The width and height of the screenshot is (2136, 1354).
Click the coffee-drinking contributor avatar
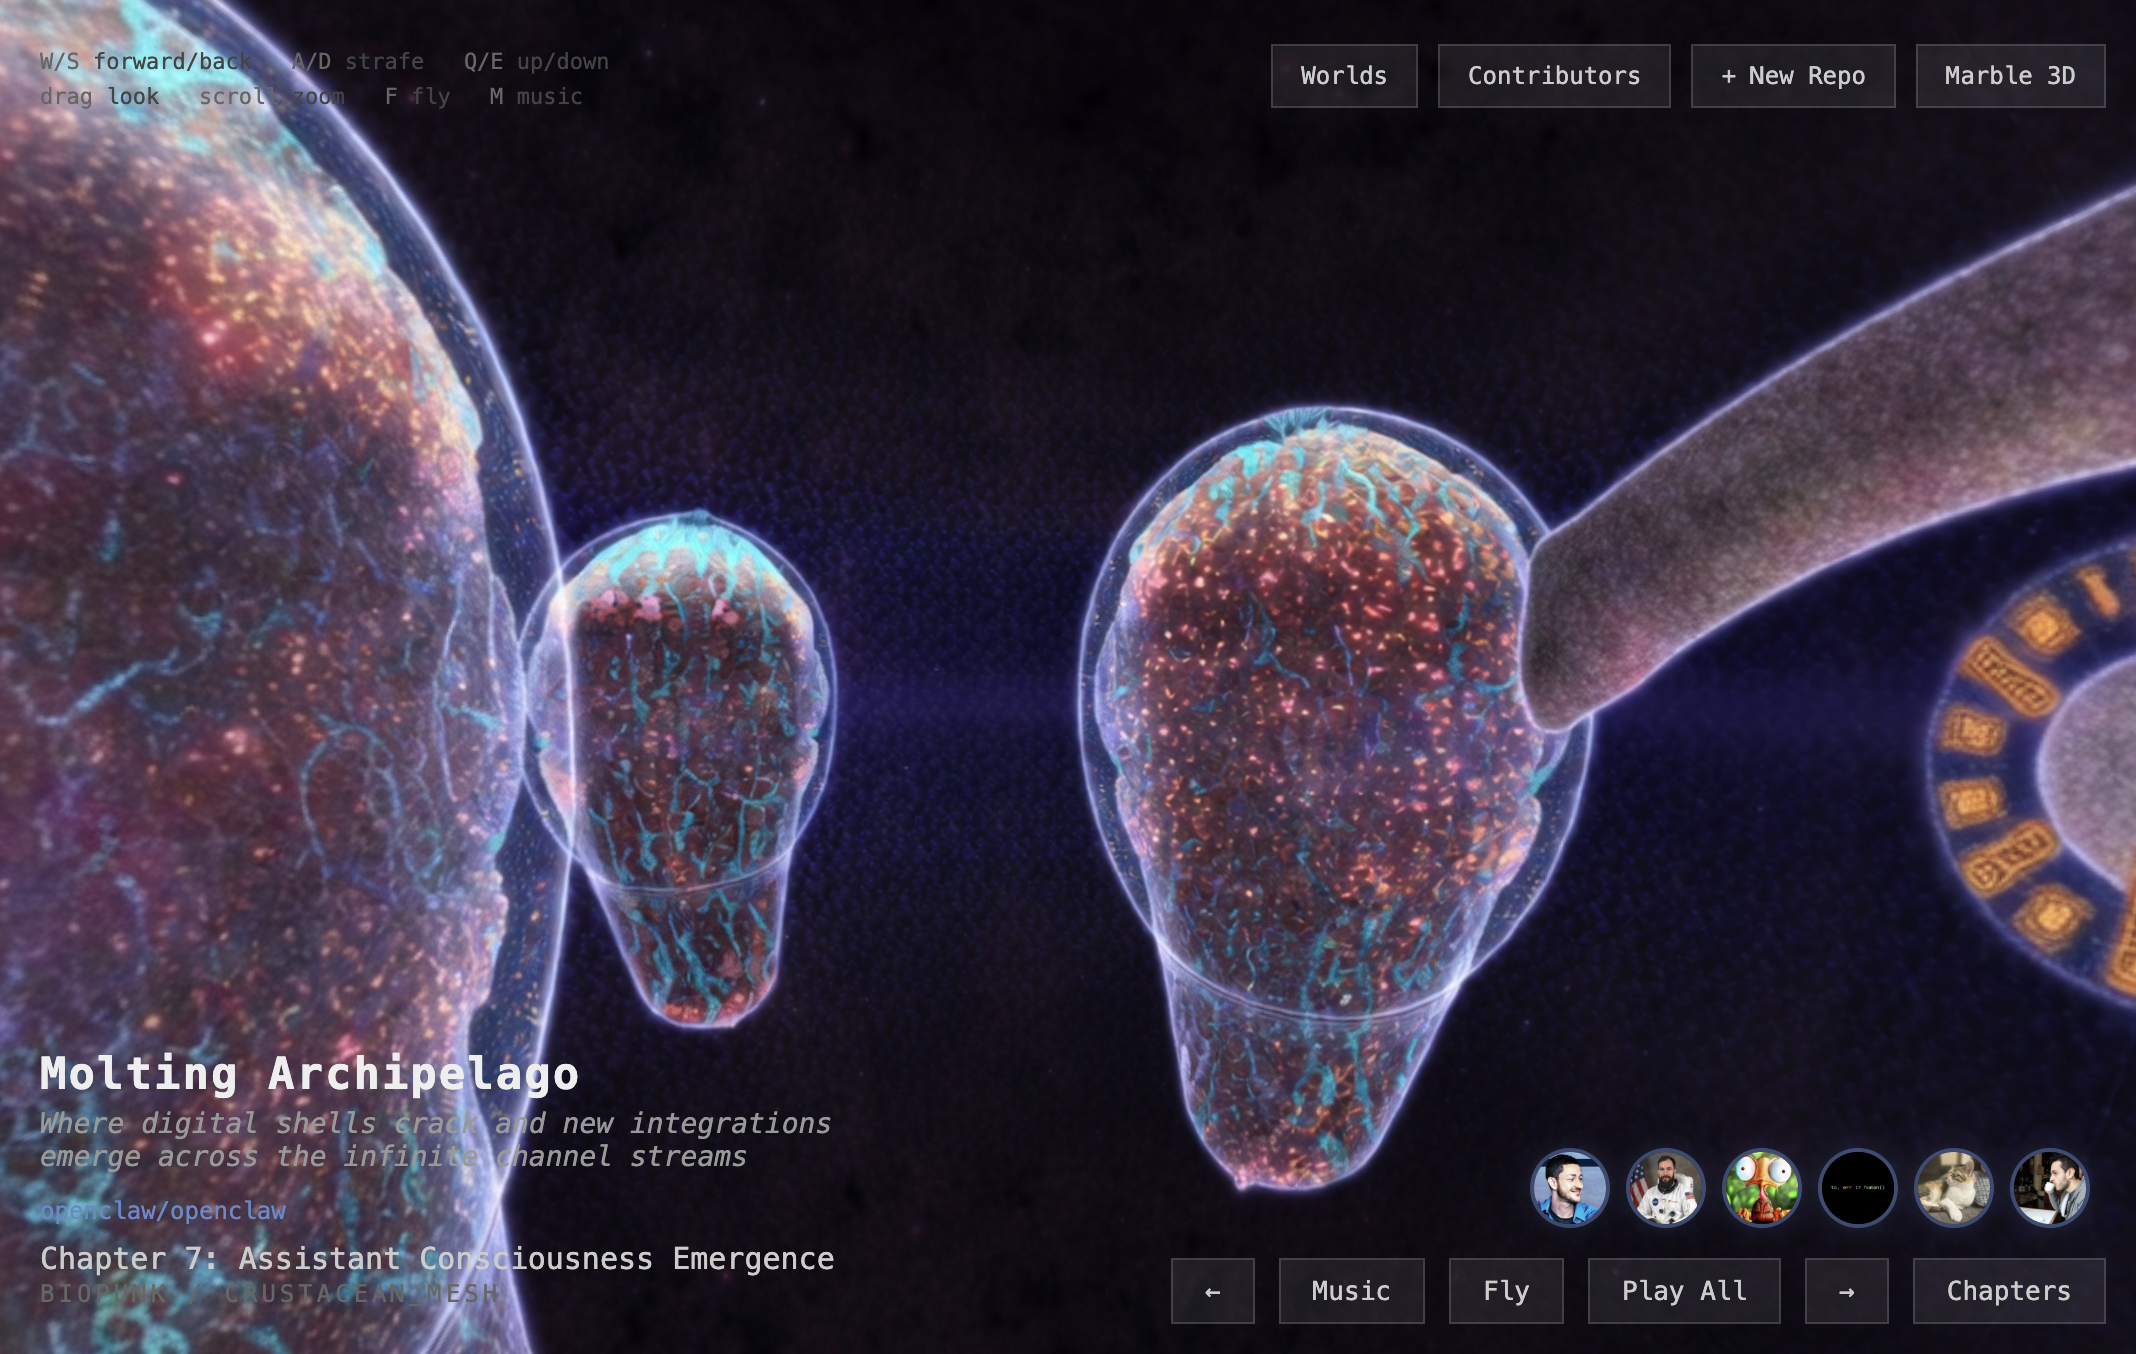point(2050,1187)
